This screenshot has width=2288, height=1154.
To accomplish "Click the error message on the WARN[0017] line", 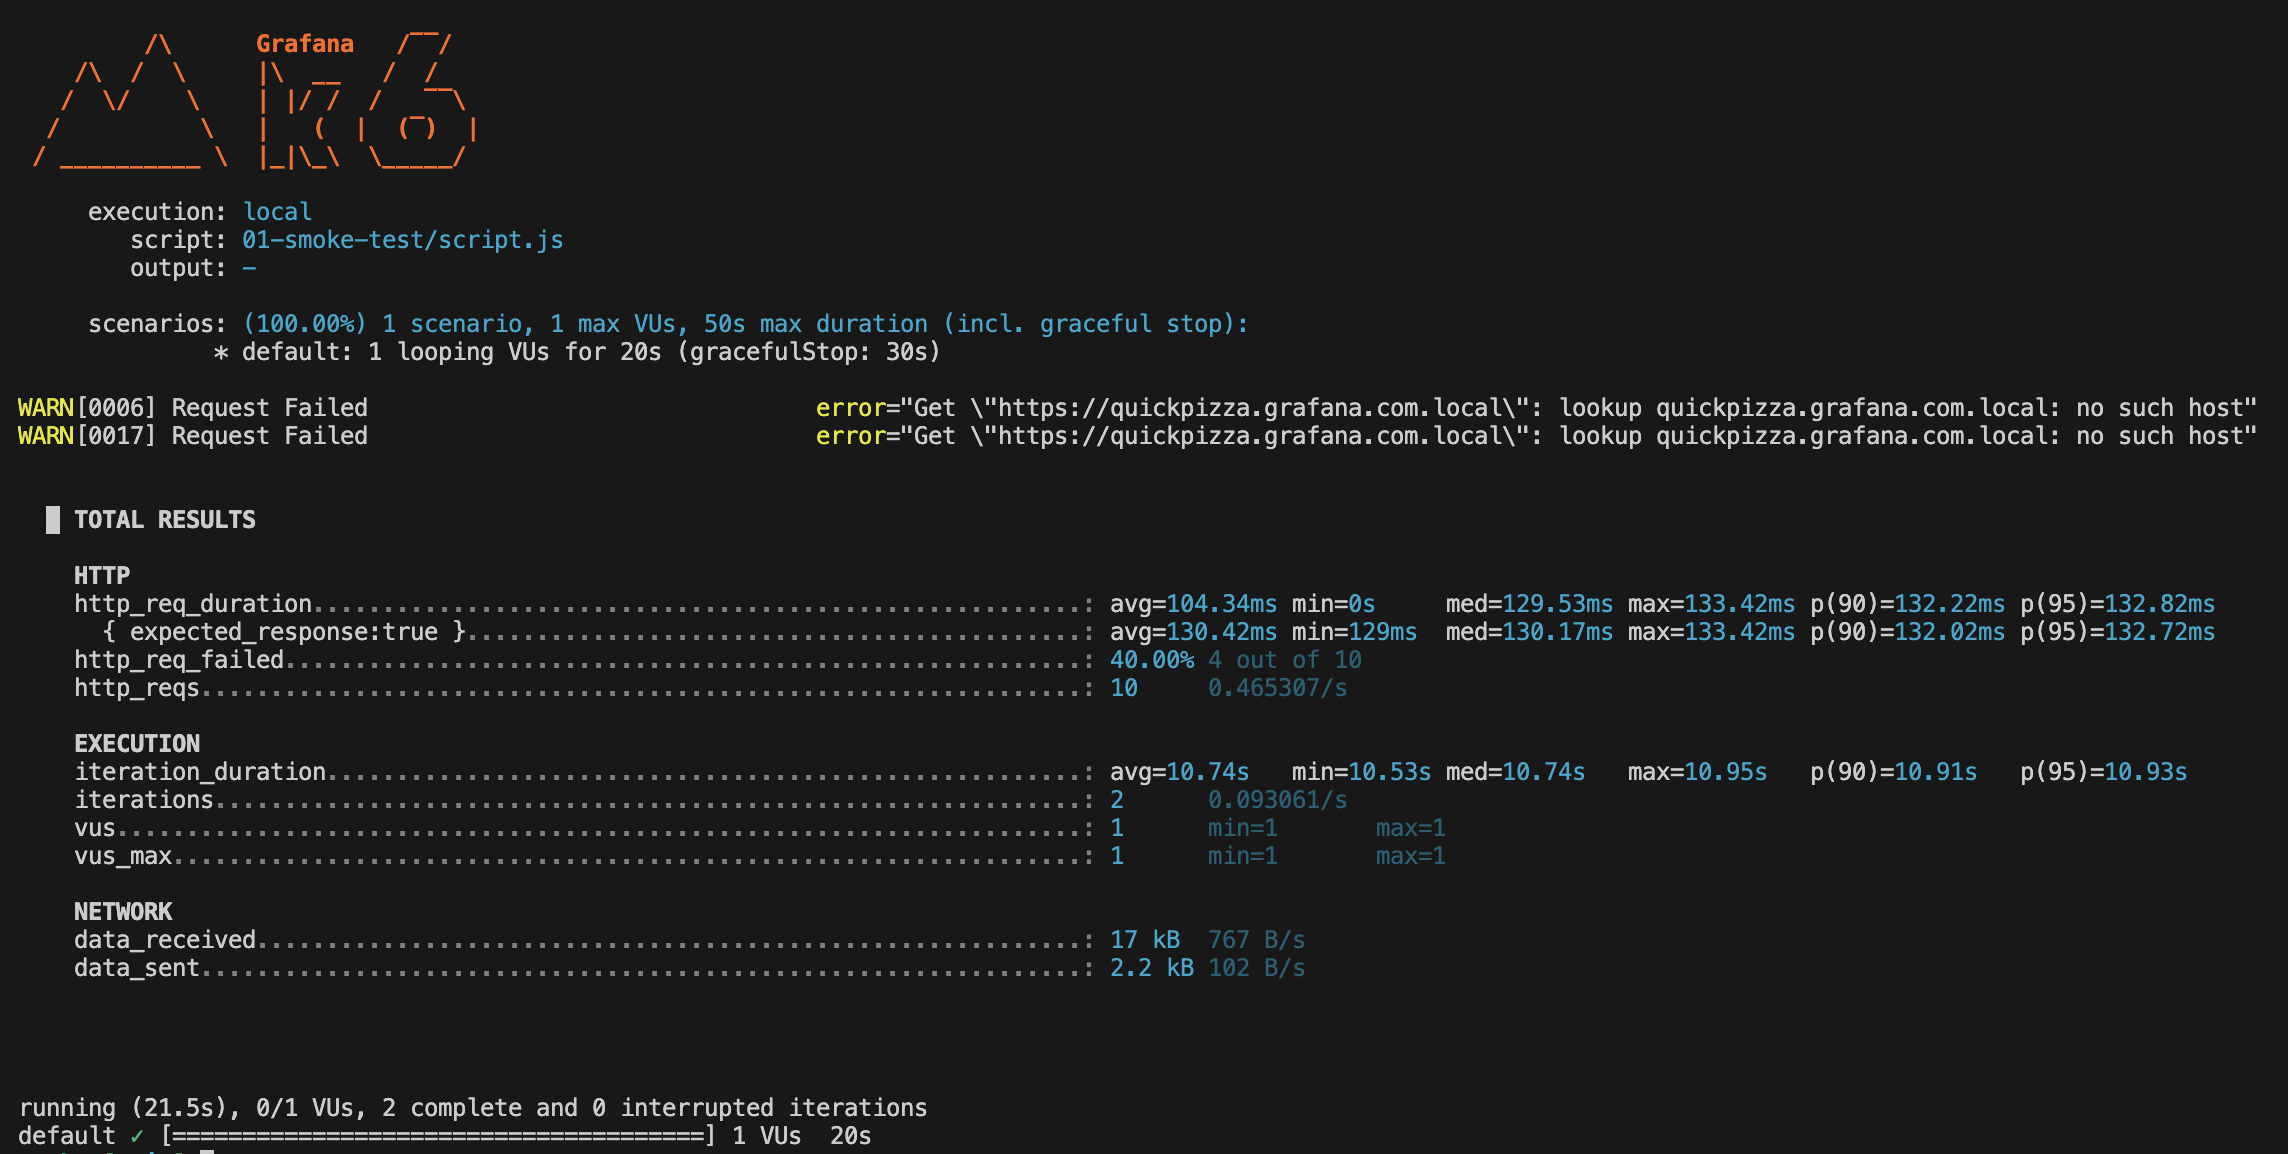I will click(x=1536, y=436).
